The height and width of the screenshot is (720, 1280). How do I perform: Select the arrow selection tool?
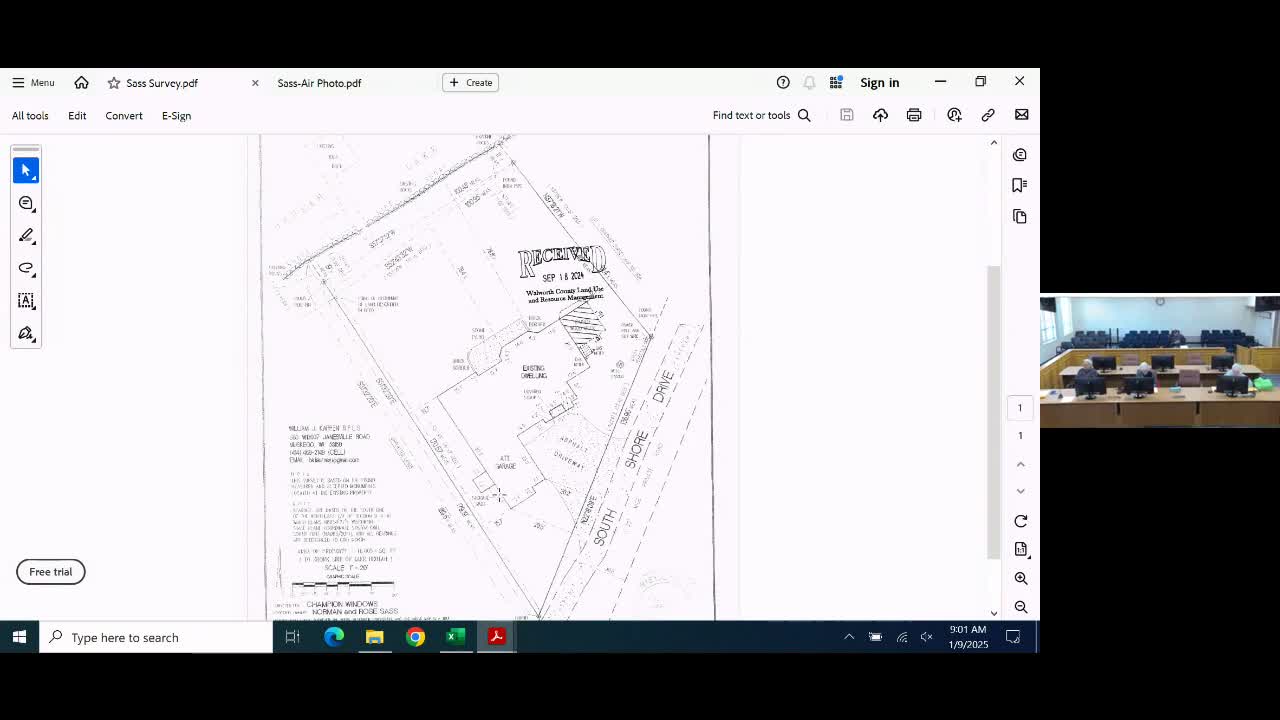[26, 170]
